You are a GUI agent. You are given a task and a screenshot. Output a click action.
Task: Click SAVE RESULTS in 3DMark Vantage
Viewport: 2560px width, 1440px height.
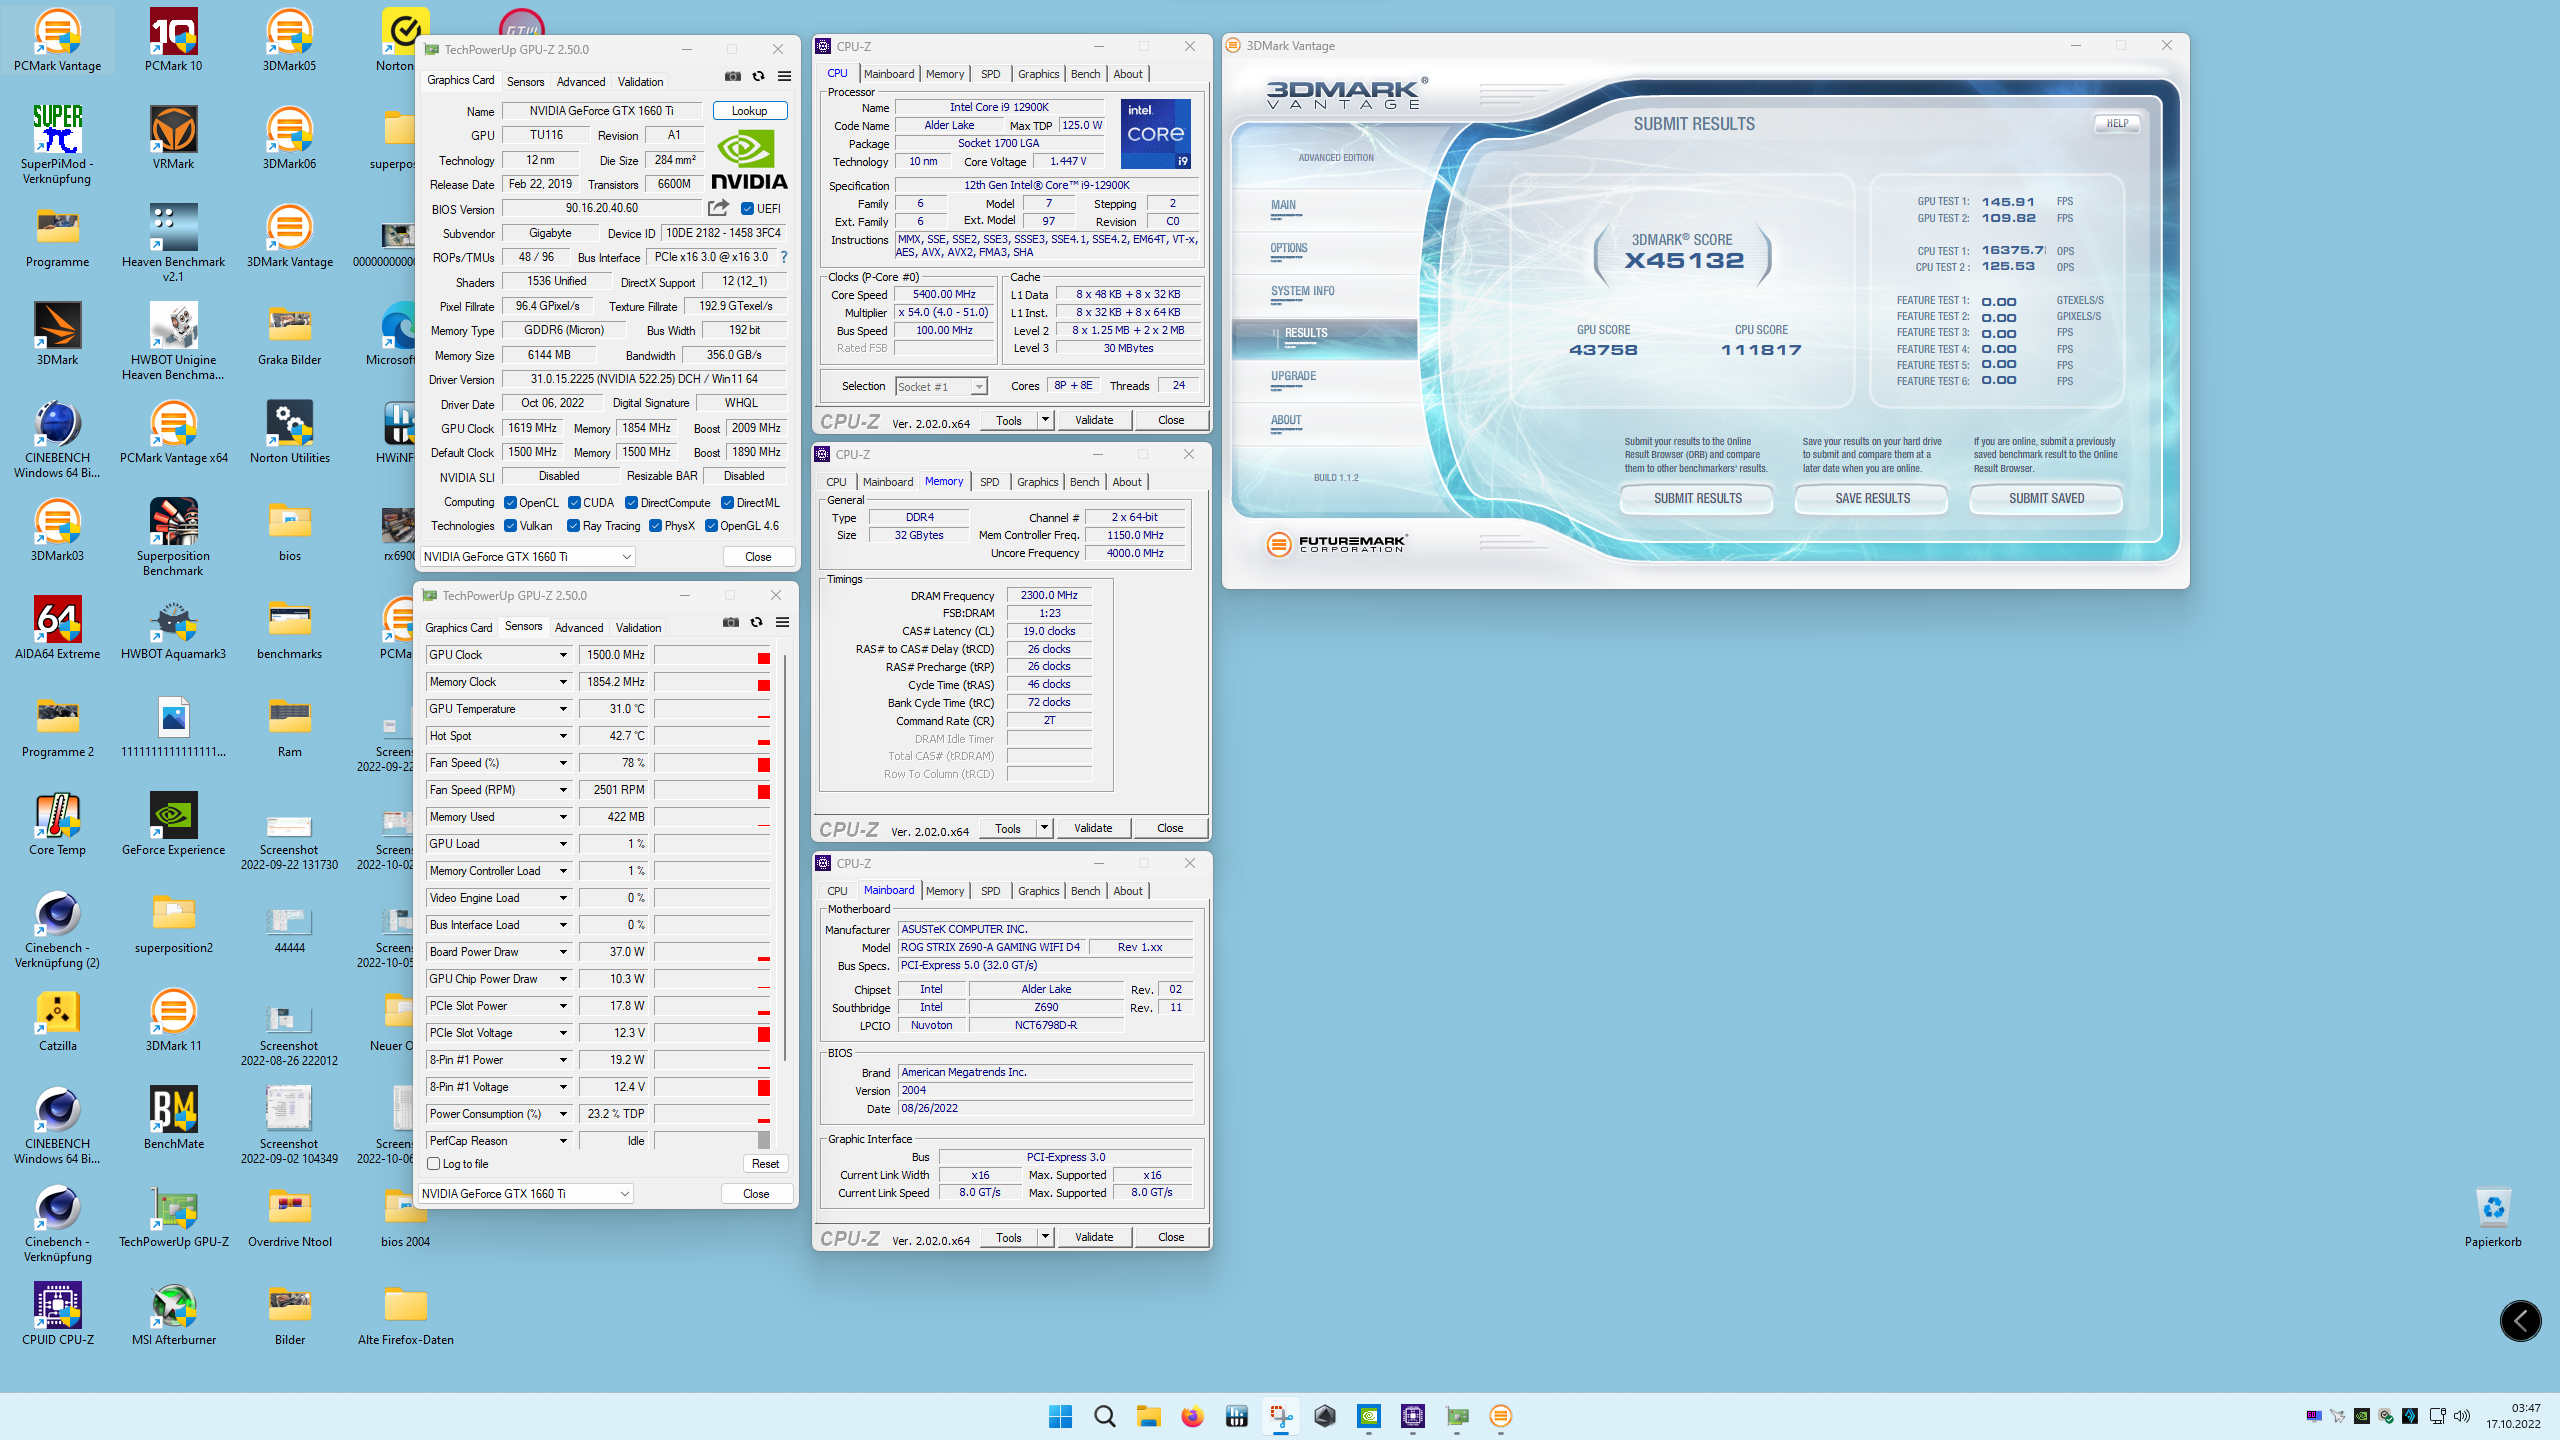[1872, 498]
